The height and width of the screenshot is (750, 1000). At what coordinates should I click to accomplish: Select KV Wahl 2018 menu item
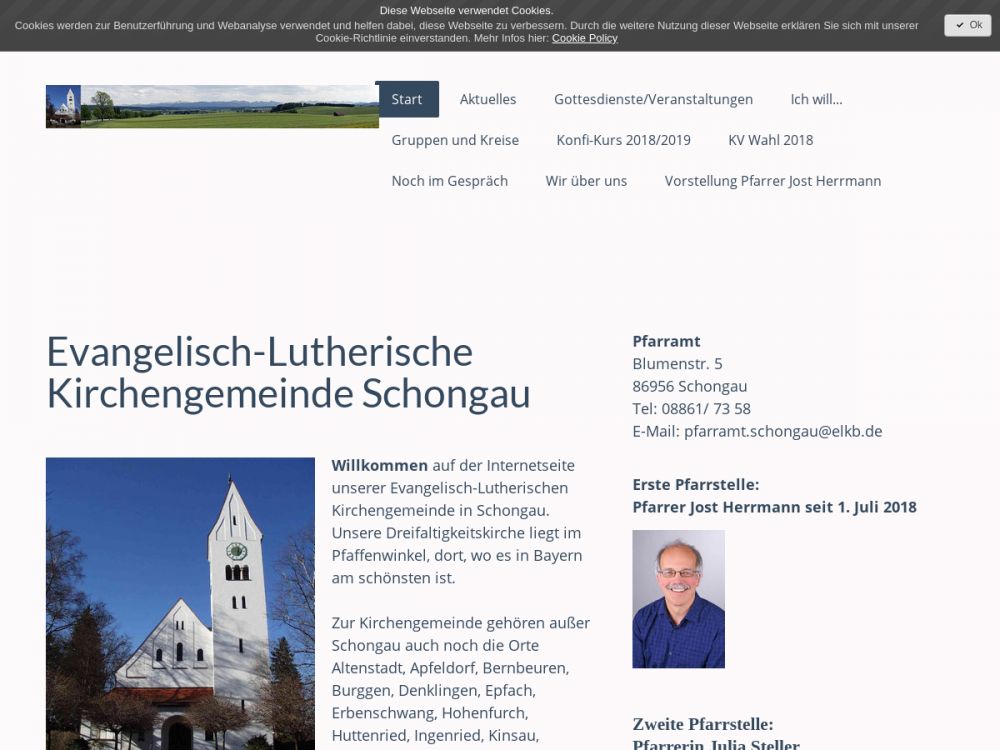coord(770,140)
